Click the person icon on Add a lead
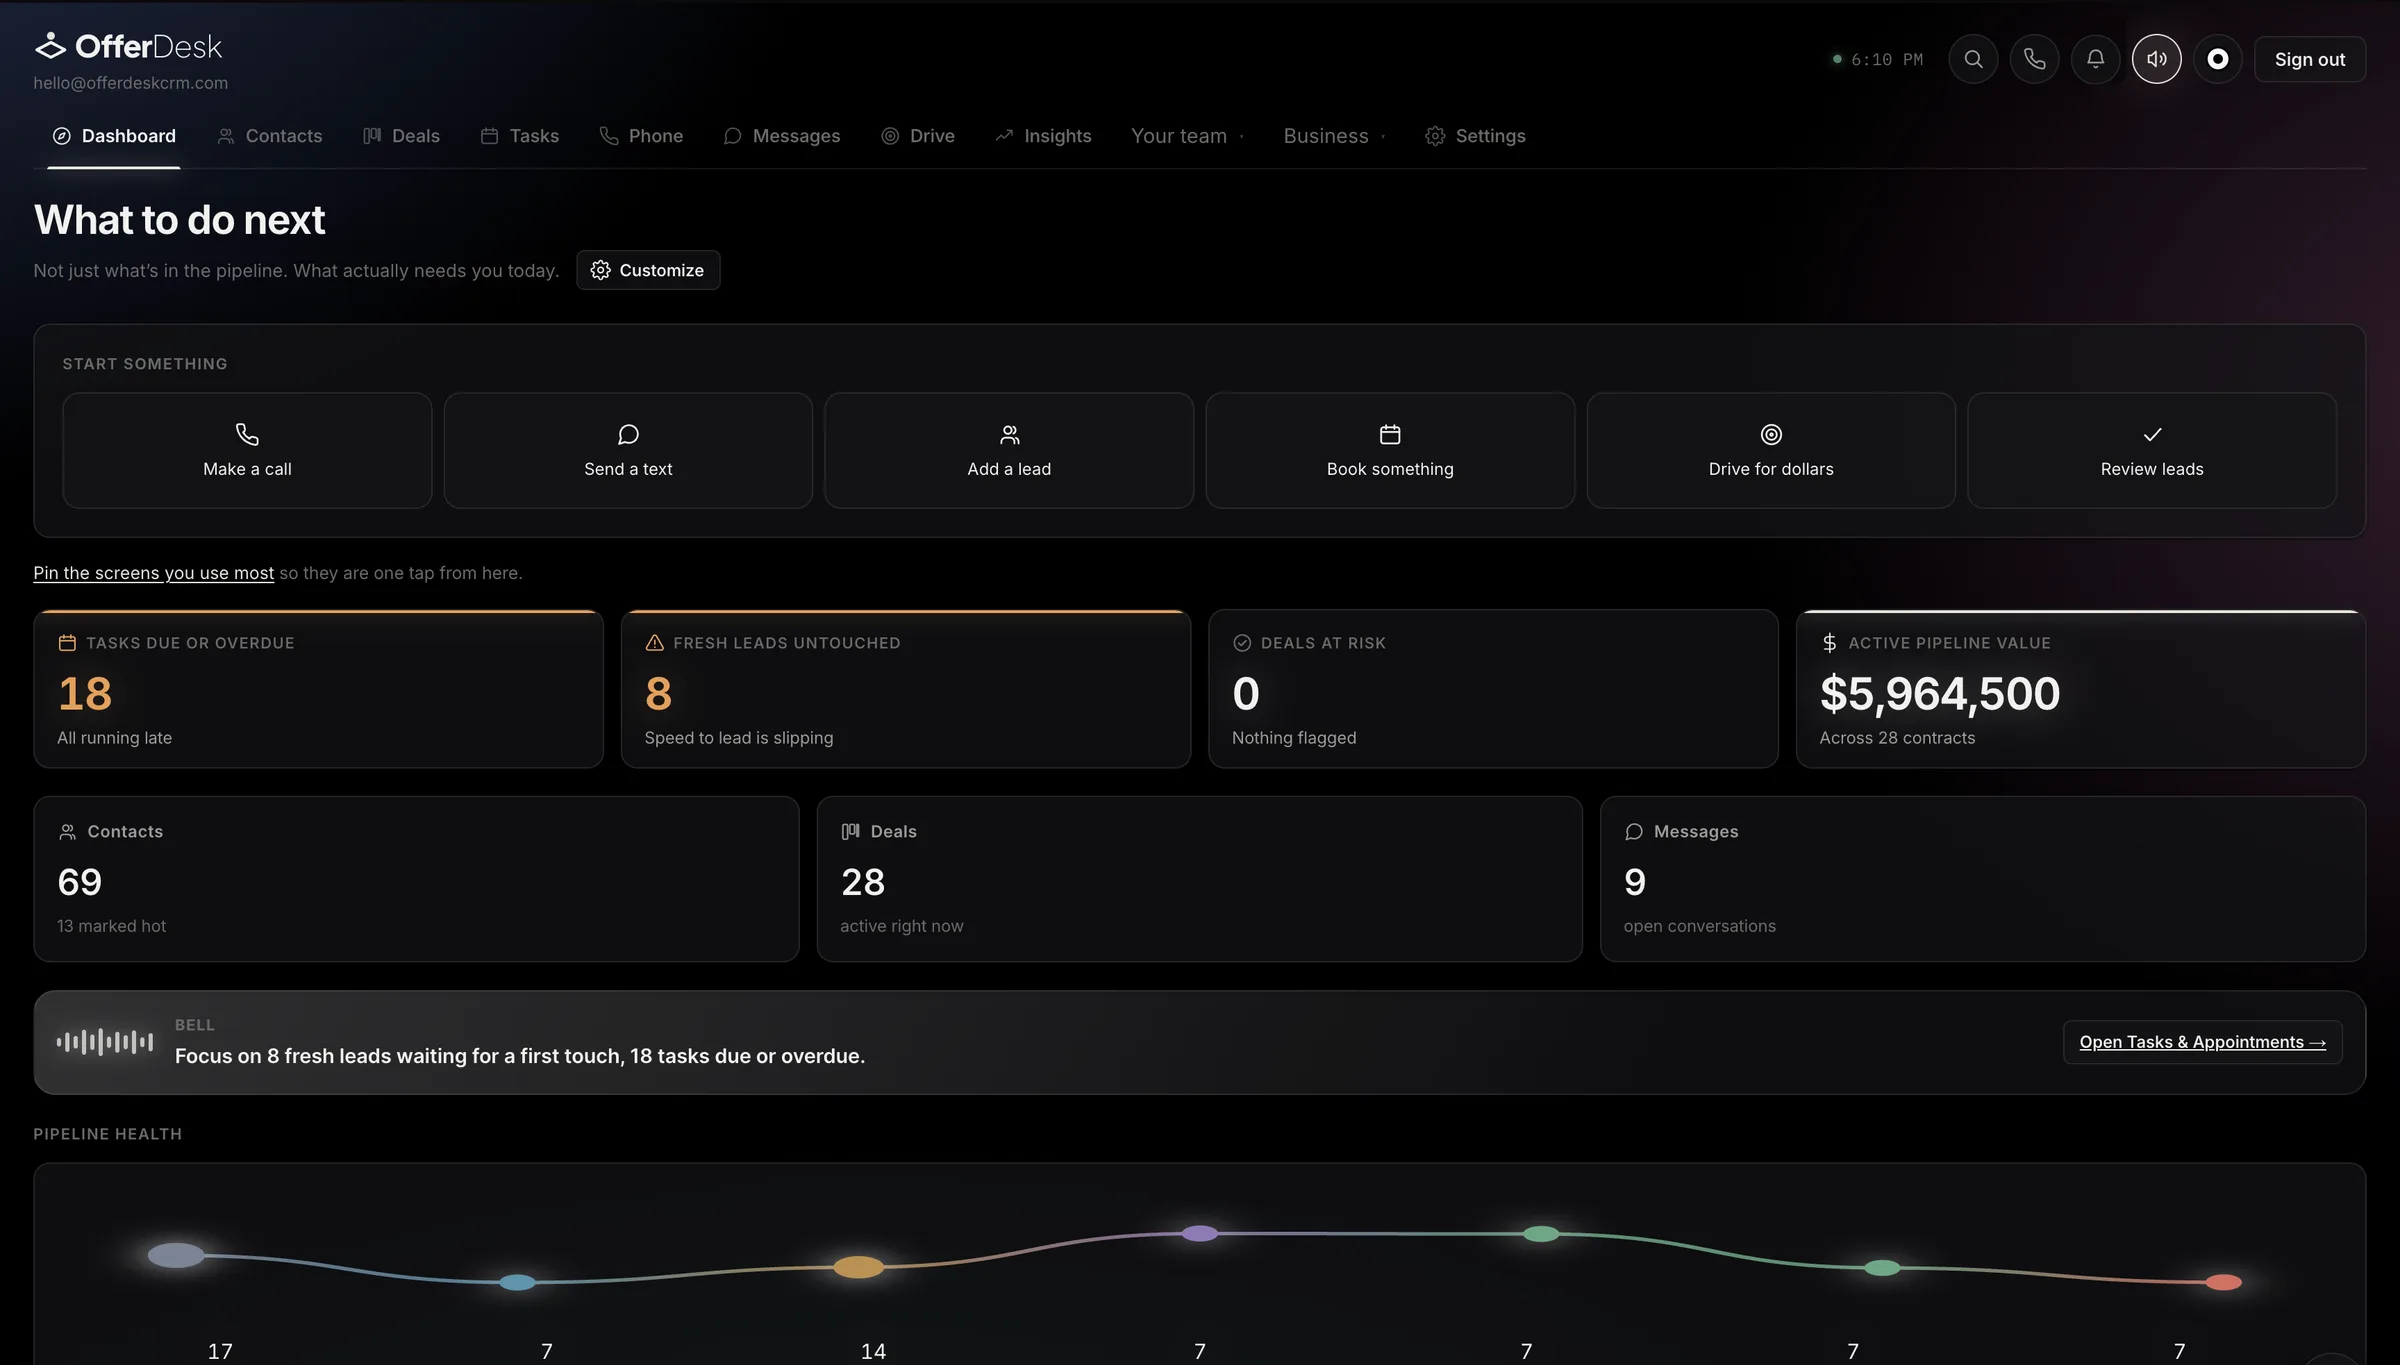The width and height of the screenshot is (2400, 1365). [1009, 434]
